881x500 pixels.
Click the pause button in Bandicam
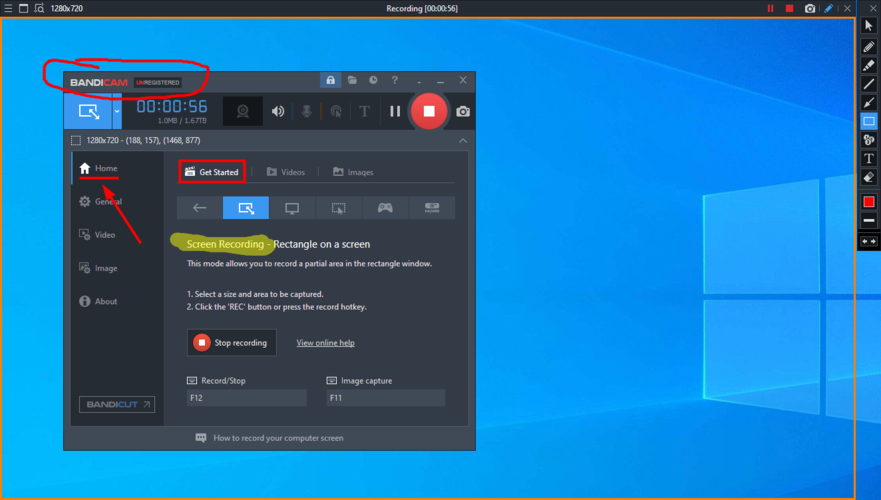click(x=395, y=111)
